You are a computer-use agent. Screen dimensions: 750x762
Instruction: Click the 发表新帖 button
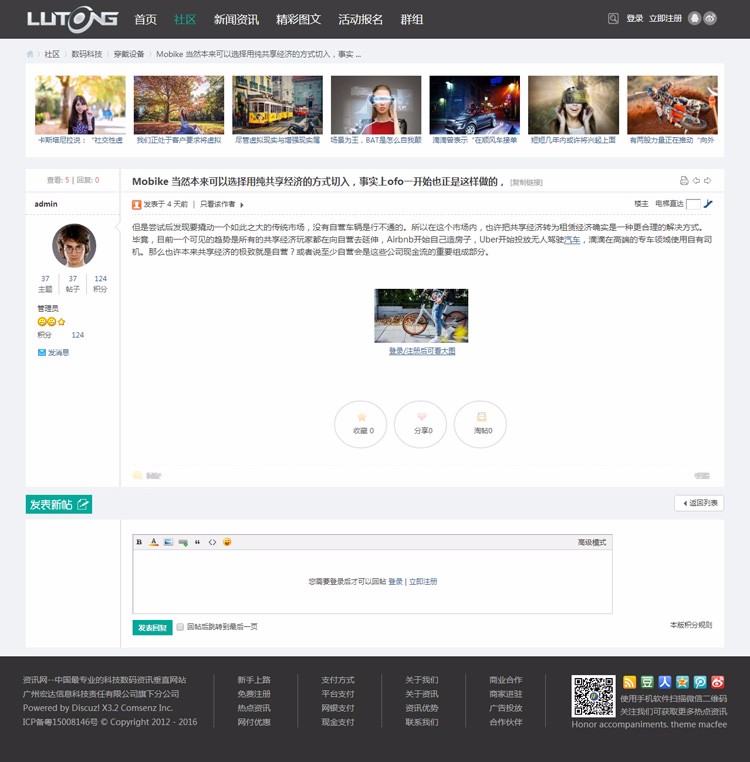pos(59,504)
